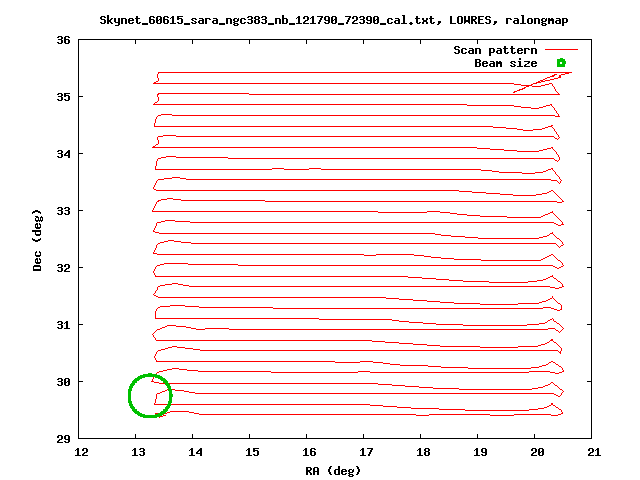Click the y-axis tick label 36

[x=63, y=40]
